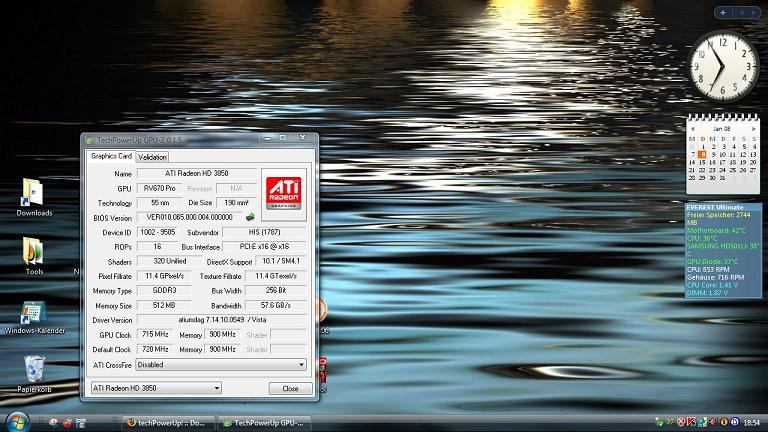Image resolution: width=768 pixels, height=432 pixels.
Task: Select day 15 in calendar gadget
Action: point(702,162)
